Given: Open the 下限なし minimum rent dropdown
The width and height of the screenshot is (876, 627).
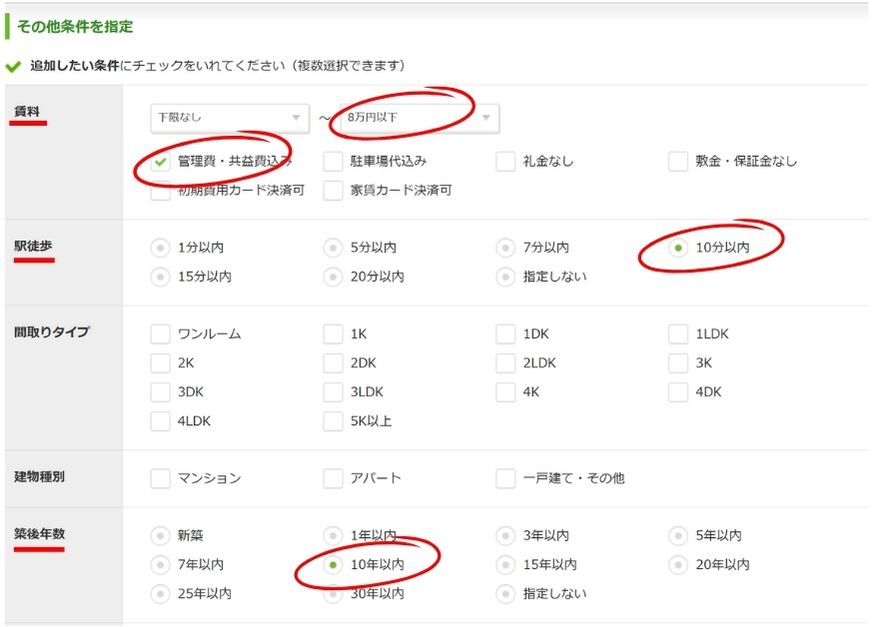Looking at the screenshot, I should 230,118.
